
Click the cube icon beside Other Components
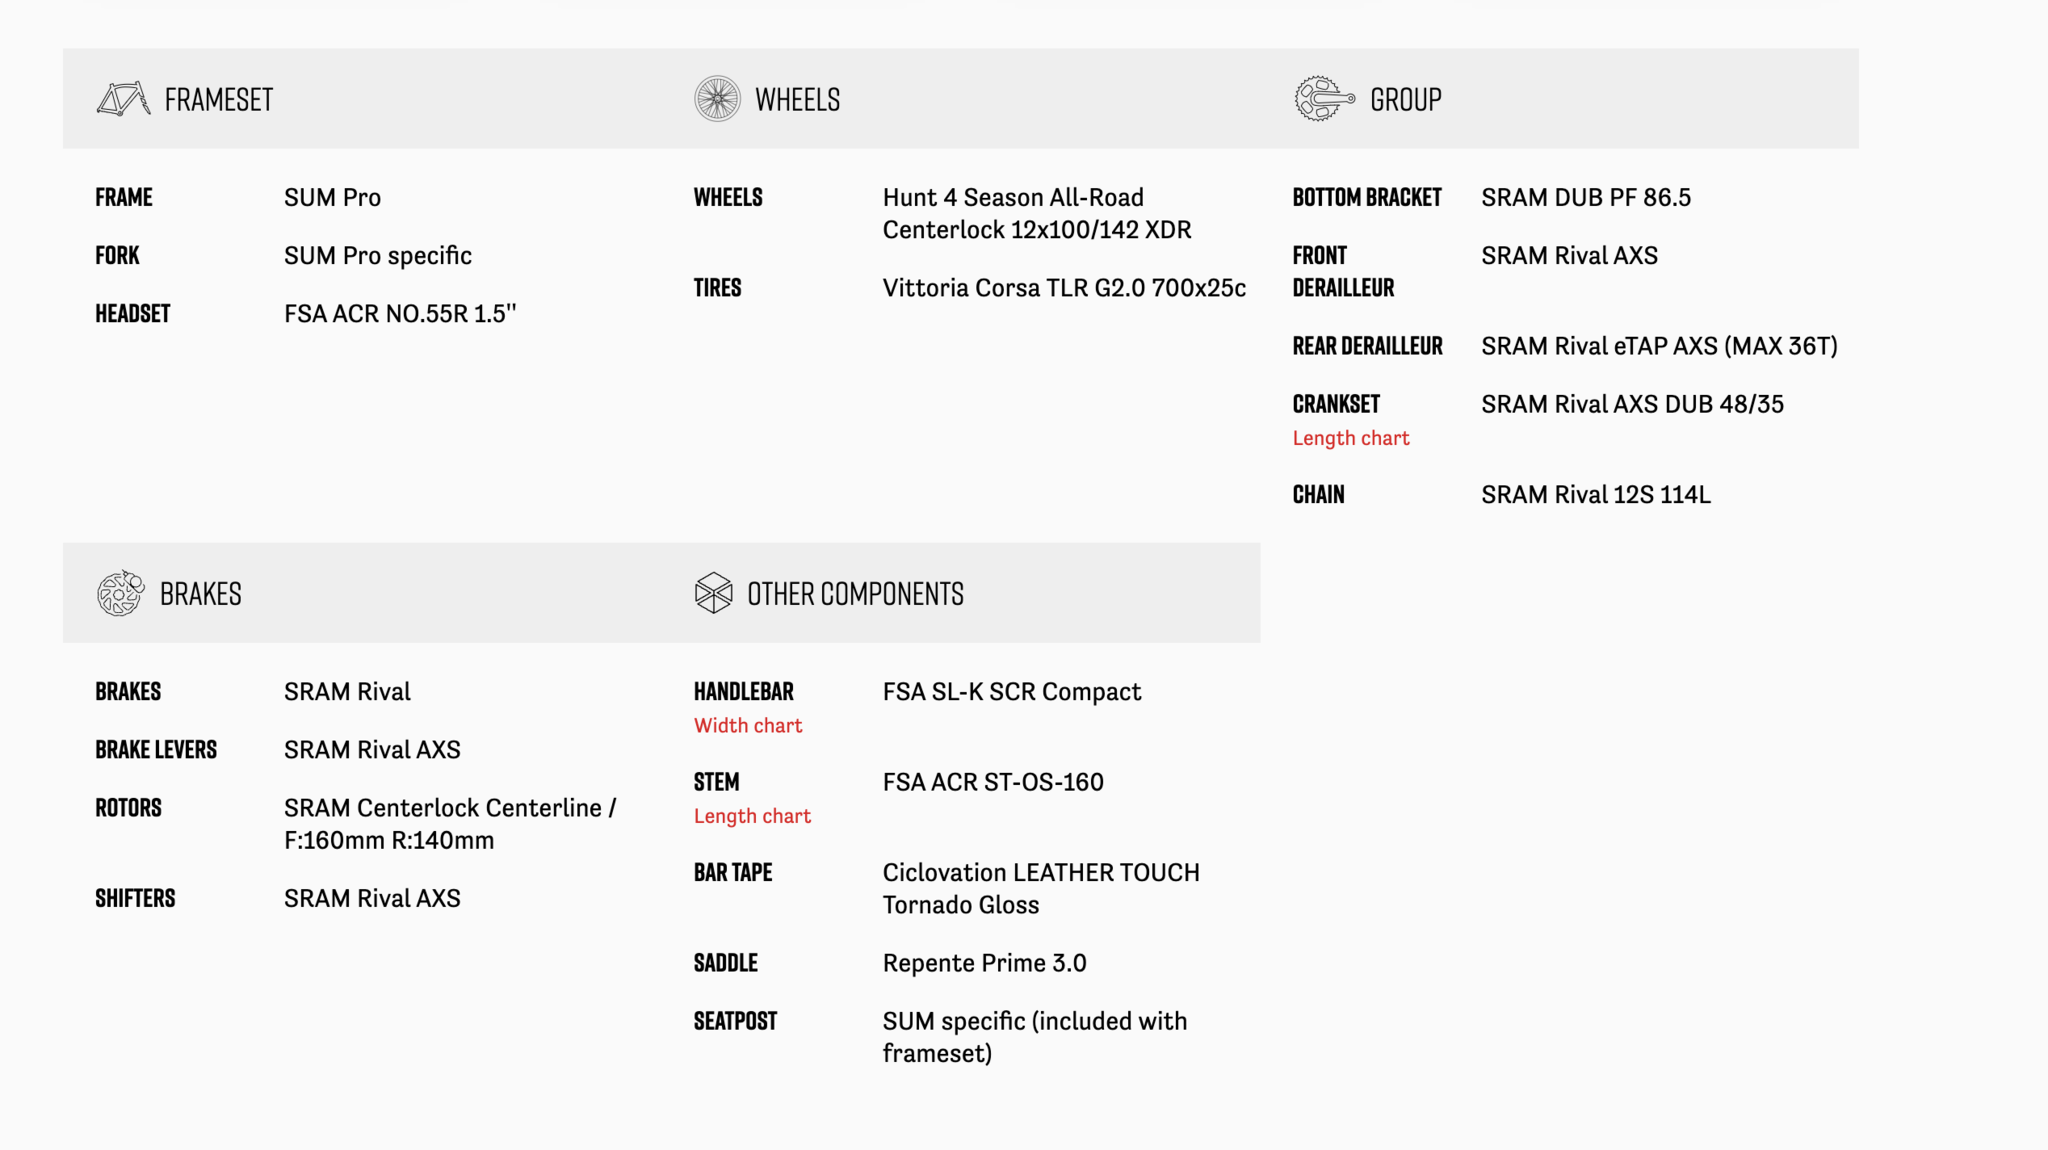(713, 593)
